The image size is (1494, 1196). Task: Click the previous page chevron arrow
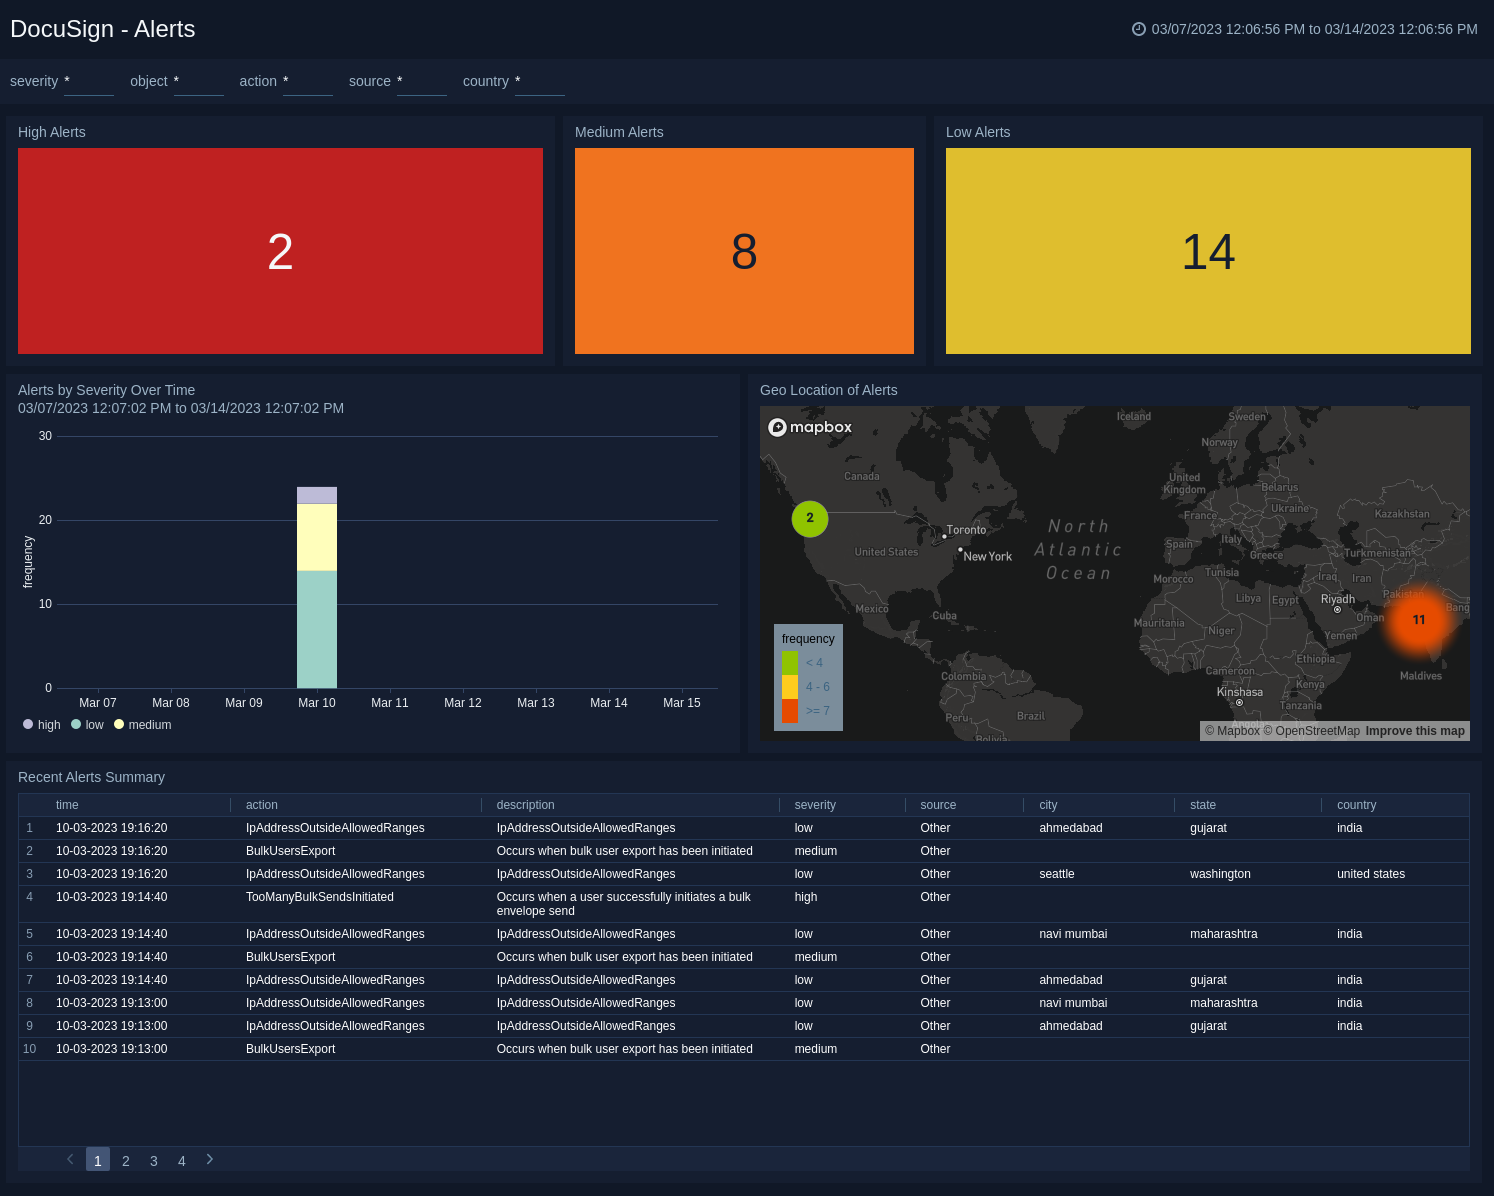pos(70,1159)
